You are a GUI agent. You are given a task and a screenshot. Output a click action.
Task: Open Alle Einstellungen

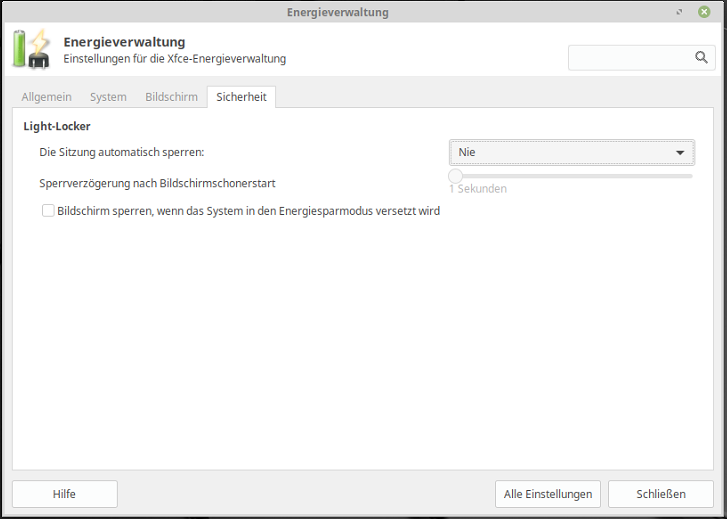click(548, 494)
